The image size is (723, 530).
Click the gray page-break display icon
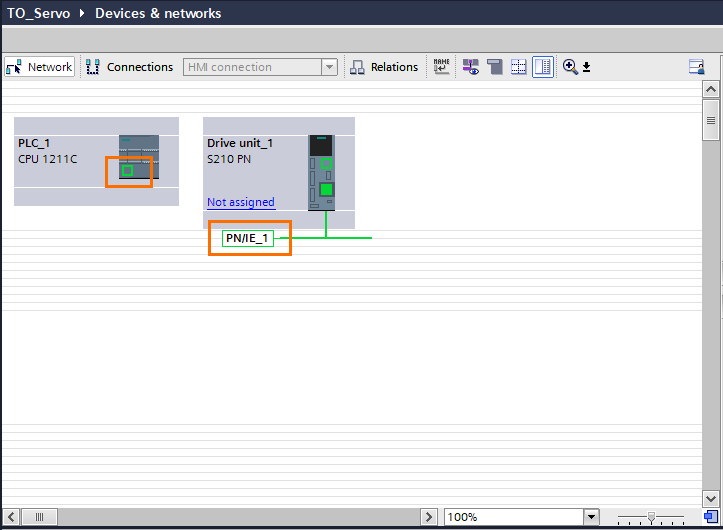click(495, 67)
